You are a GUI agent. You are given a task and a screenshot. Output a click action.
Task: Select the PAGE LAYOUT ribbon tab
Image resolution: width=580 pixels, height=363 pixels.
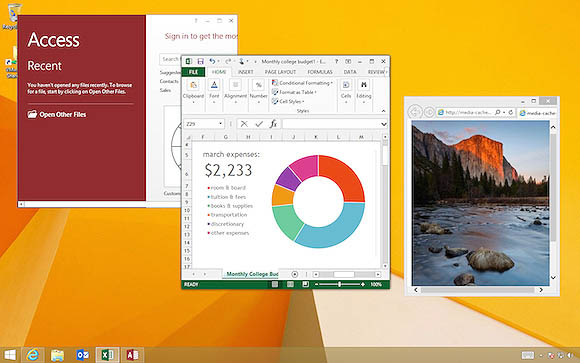(x=280, y=72)
